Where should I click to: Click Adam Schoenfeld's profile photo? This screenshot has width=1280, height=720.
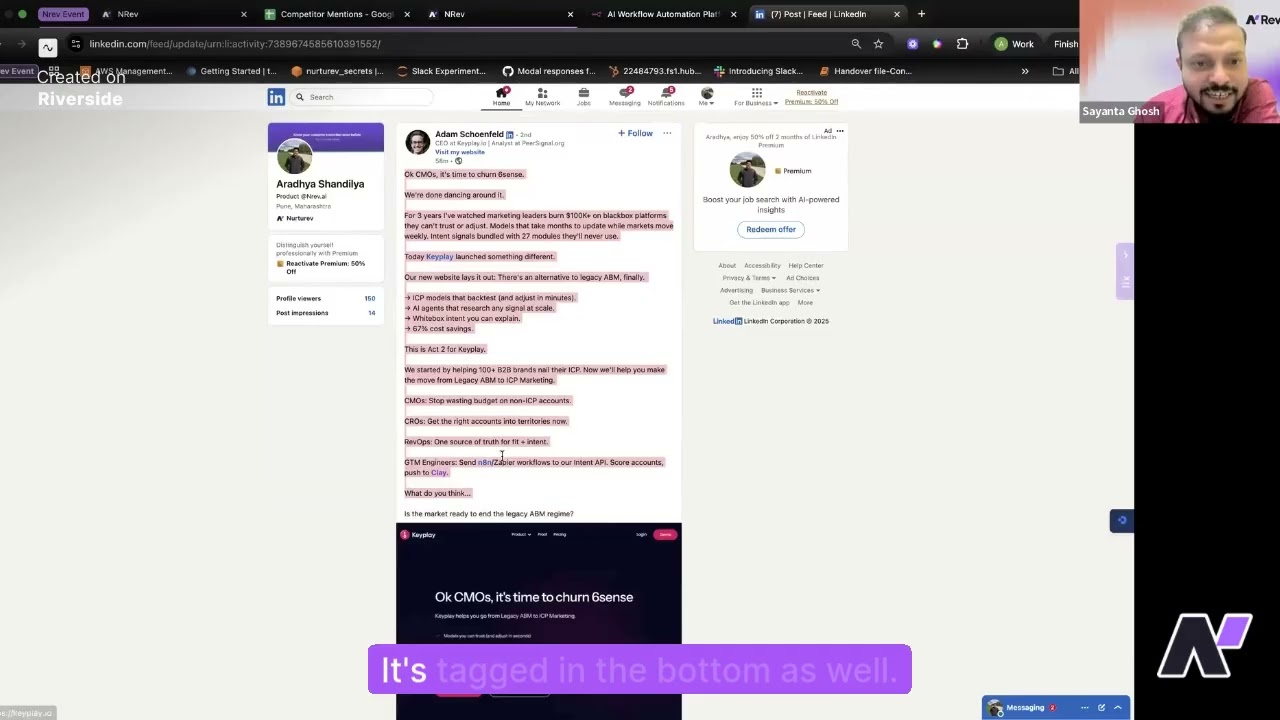click(417, 142)
